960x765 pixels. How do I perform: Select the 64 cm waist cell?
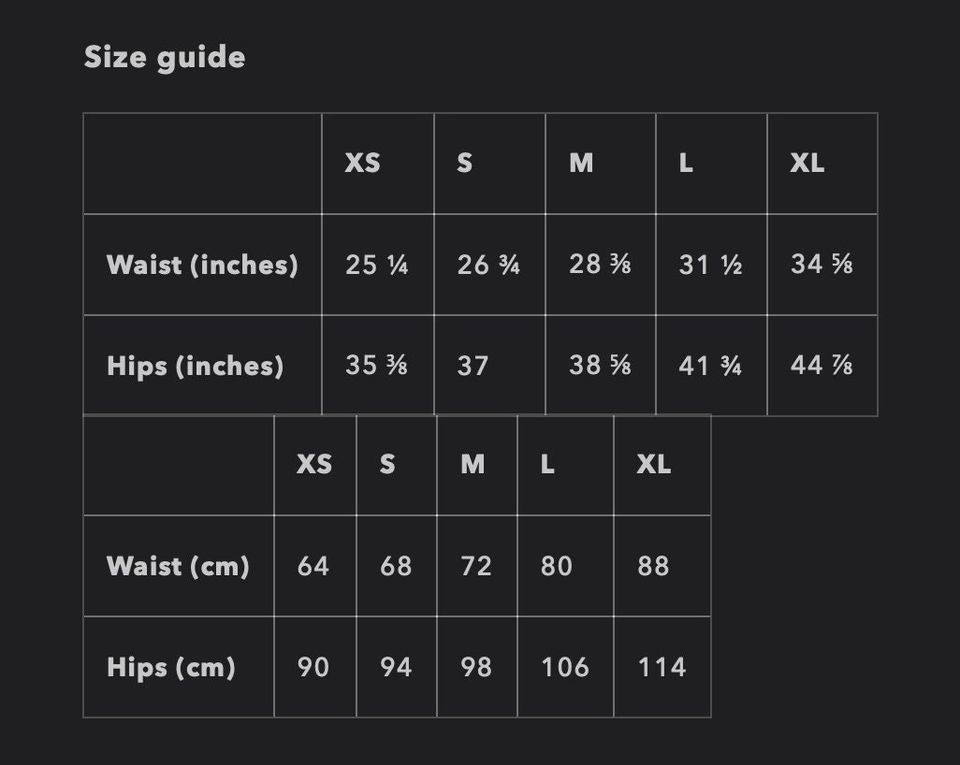coord(313,566)
